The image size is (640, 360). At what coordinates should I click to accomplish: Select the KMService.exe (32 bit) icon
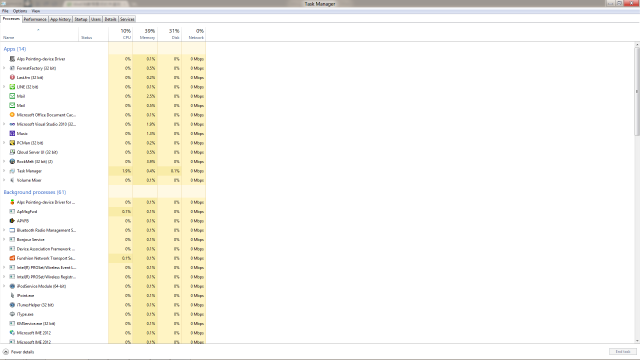click(12, 324)
